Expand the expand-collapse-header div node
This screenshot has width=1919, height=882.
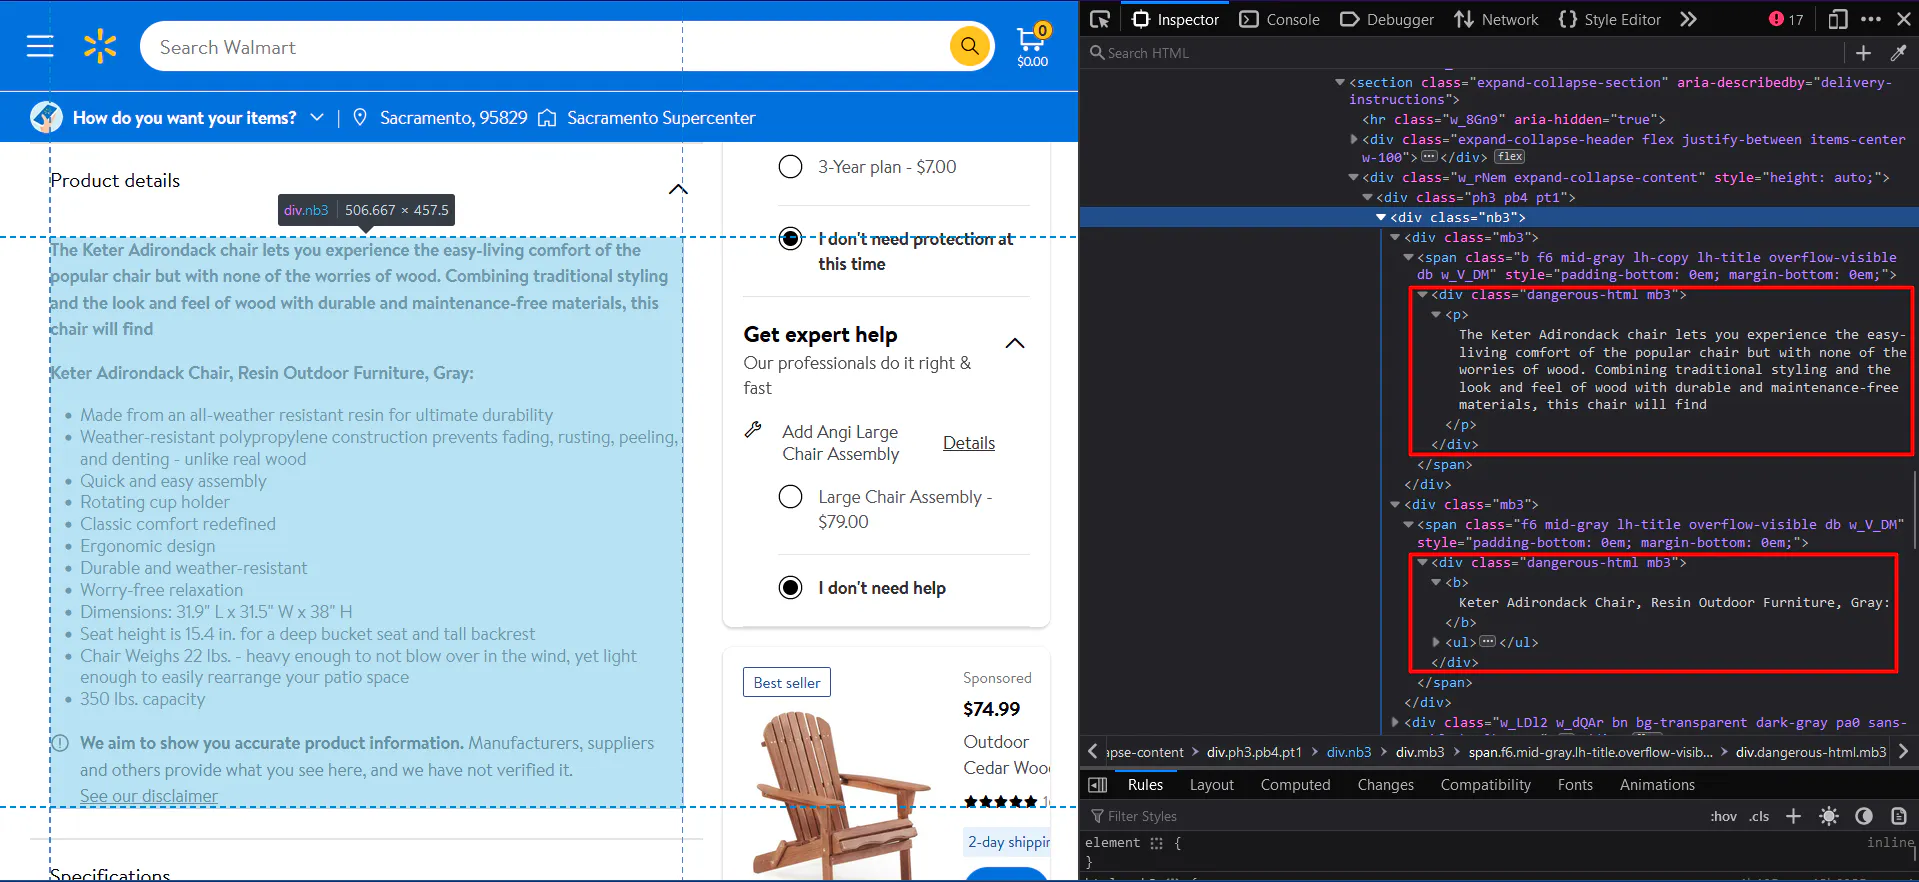tap(1354, 139)
